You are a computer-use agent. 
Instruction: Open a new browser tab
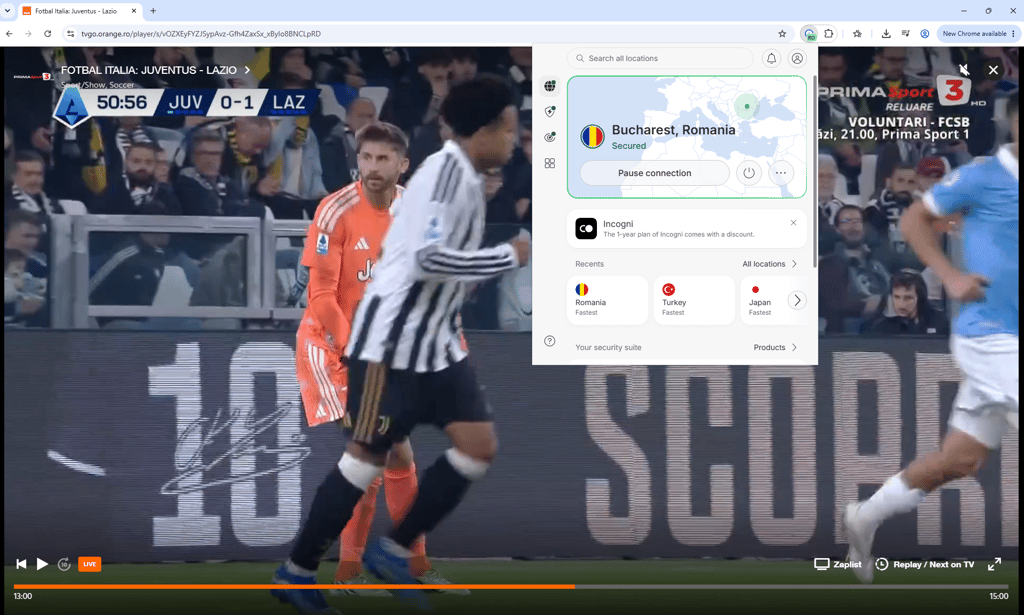tap(153, 11)
